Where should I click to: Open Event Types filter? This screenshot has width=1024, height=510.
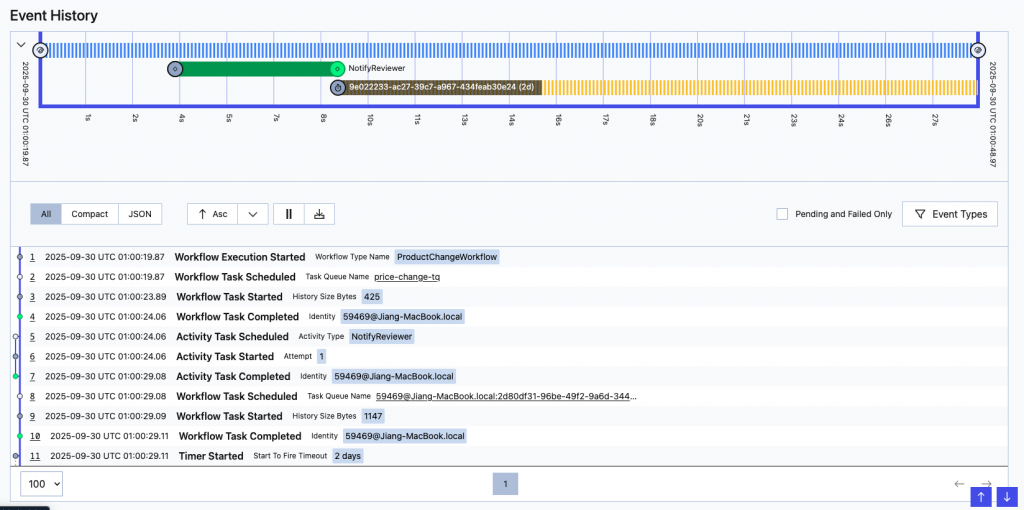coord(950,214)
